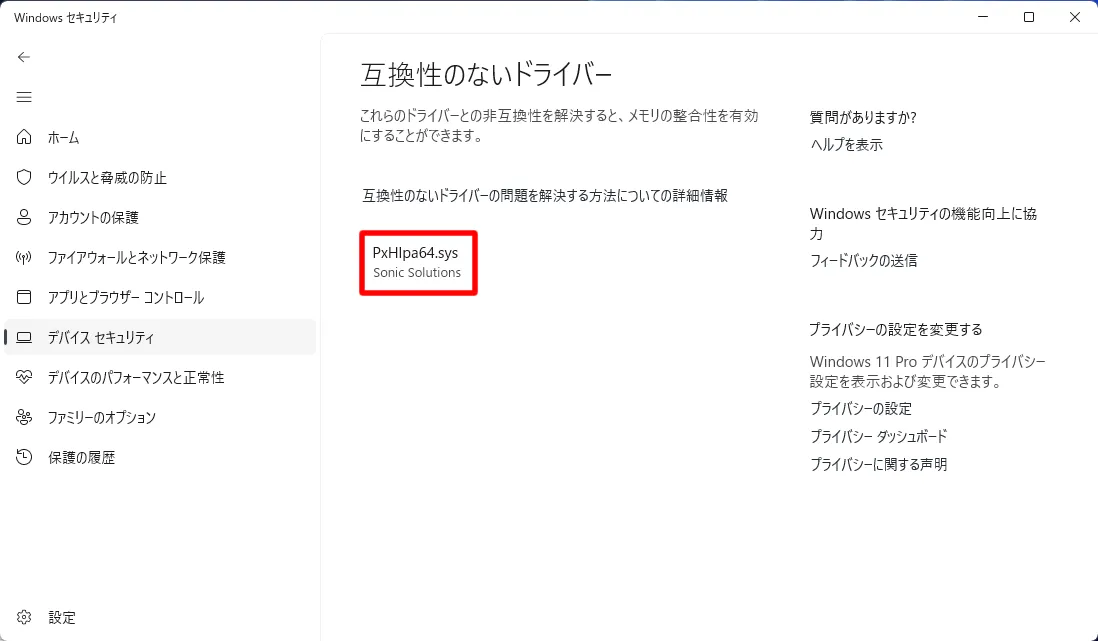Open the プライバシー ダッシュボード link
Screen dimensions: 1098x641
tap(878, 437)
